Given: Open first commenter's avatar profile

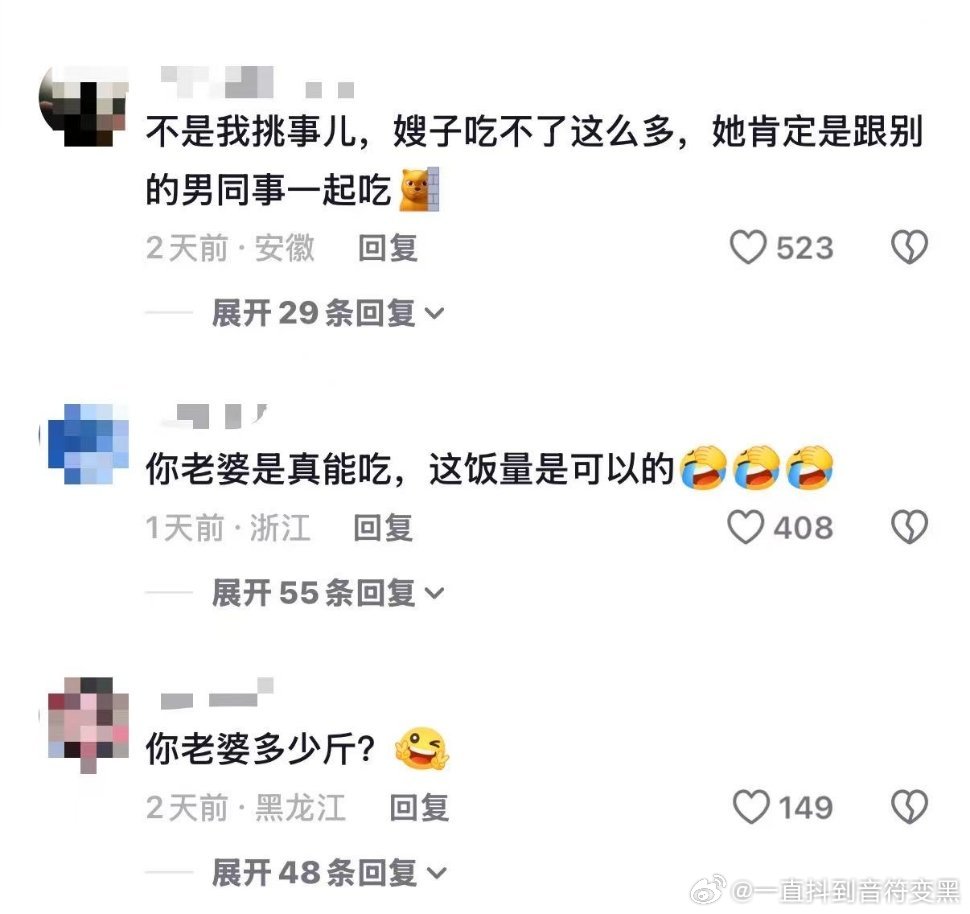Looking at the screenshot, I should pos(84,106).
